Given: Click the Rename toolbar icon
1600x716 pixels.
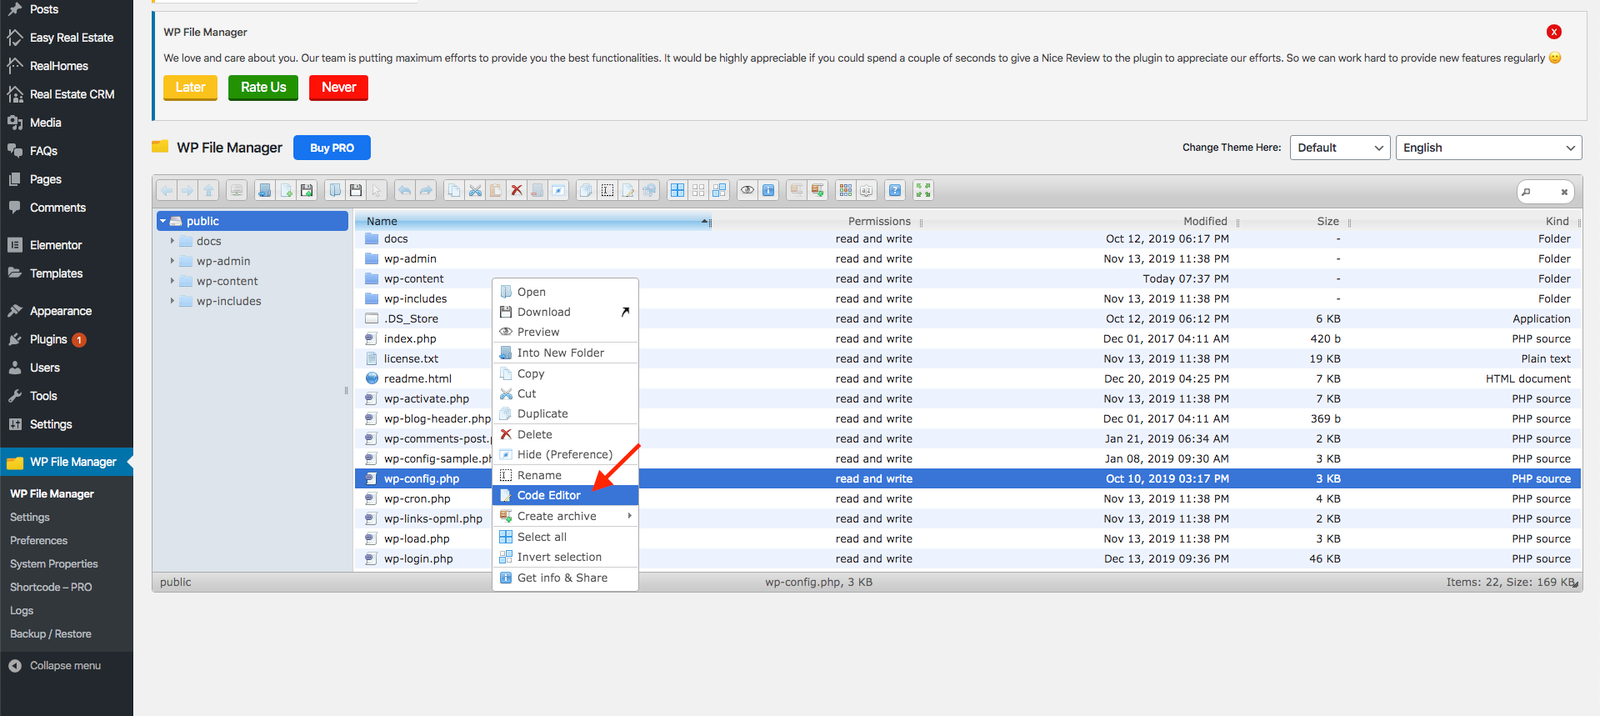Looking at the screenshot, I should point(607,190).
